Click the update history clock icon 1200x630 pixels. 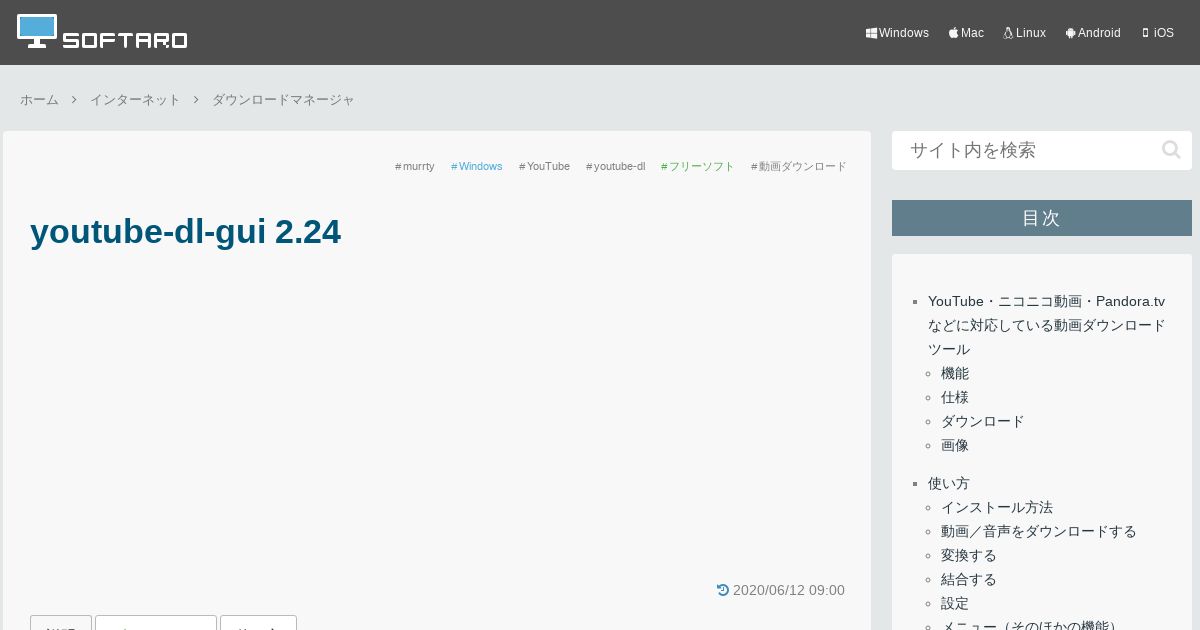723,590
